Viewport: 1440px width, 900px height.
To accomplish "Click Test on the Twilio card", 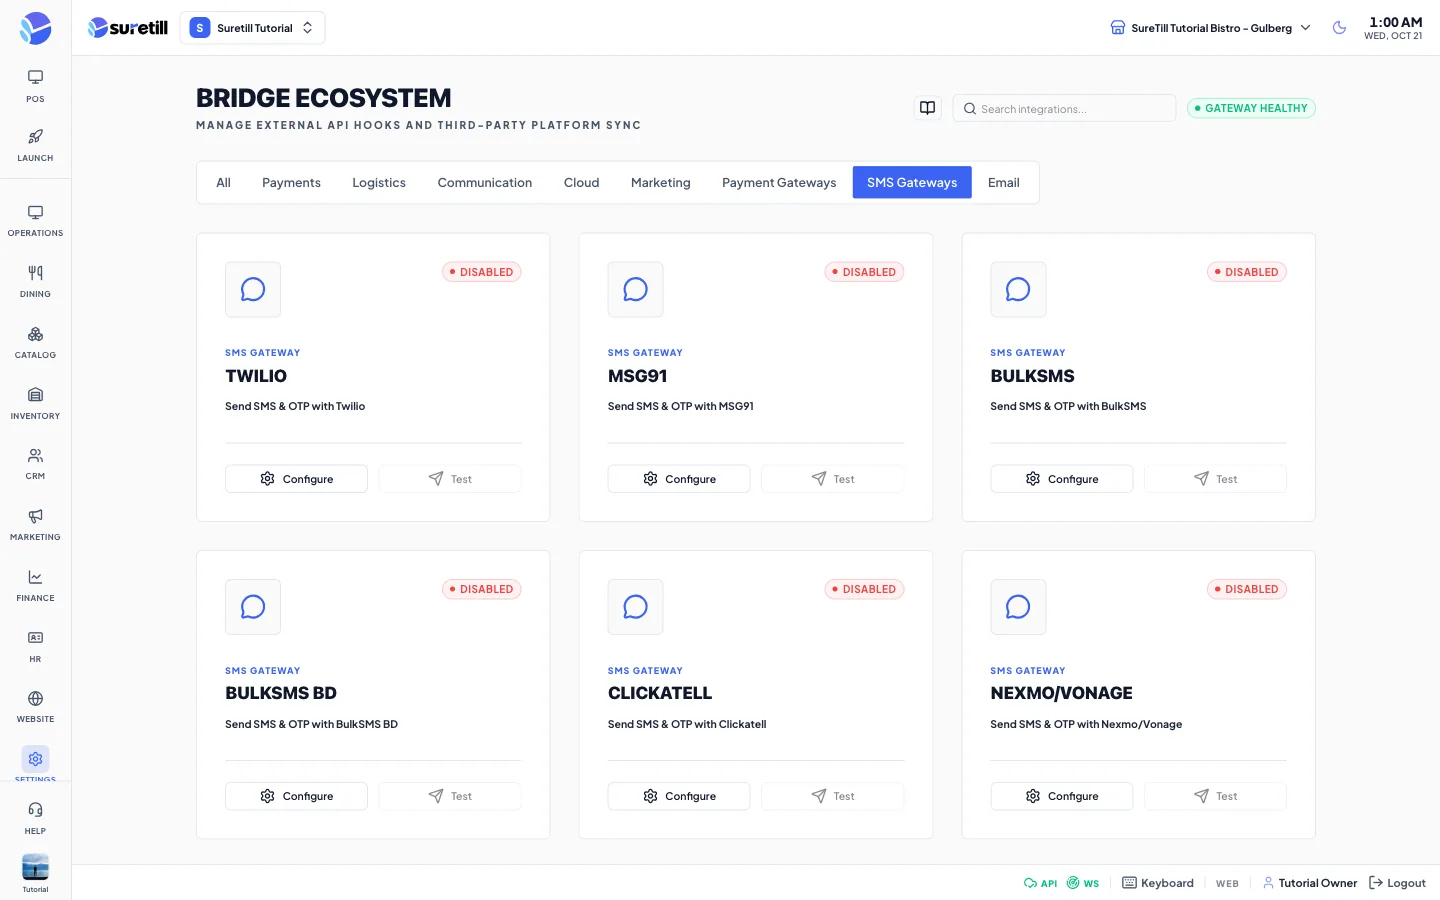I will [450, 479].
